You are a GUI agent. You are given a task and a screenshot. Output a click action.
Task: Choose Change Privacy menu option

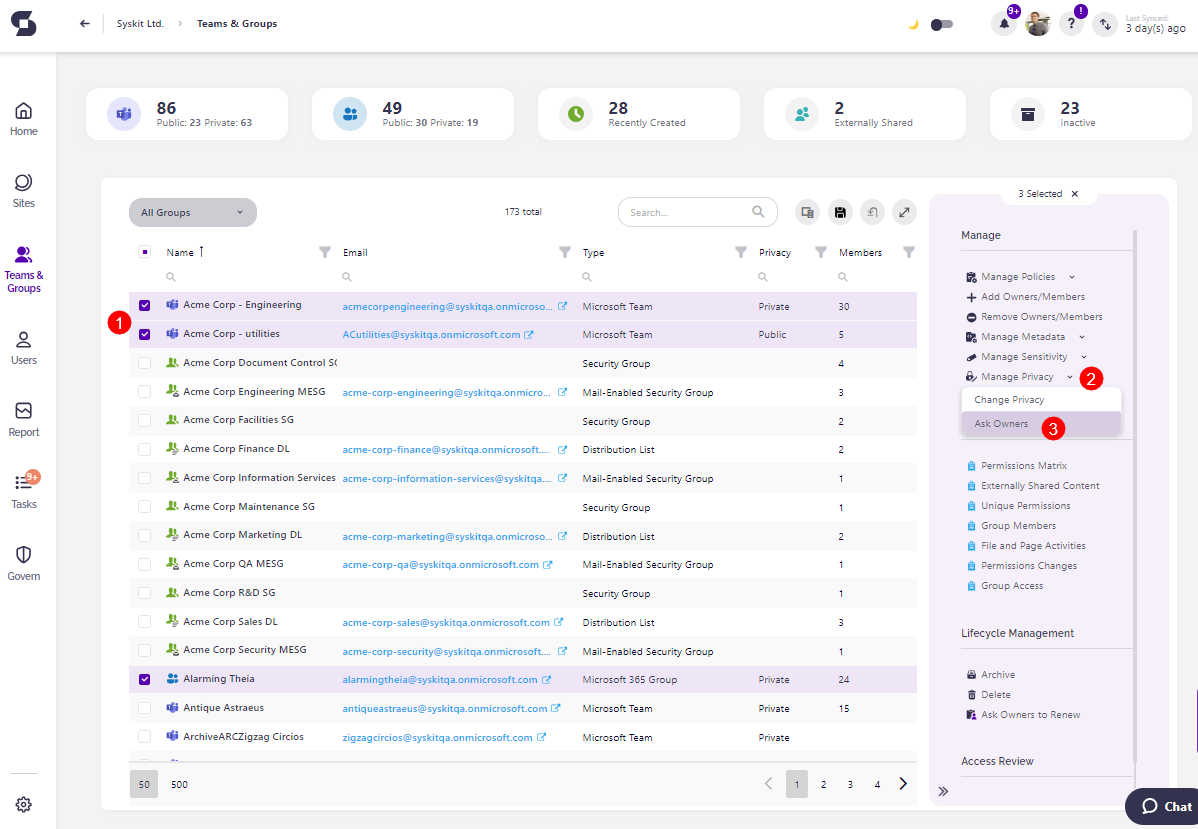(x=1009, y=400)
